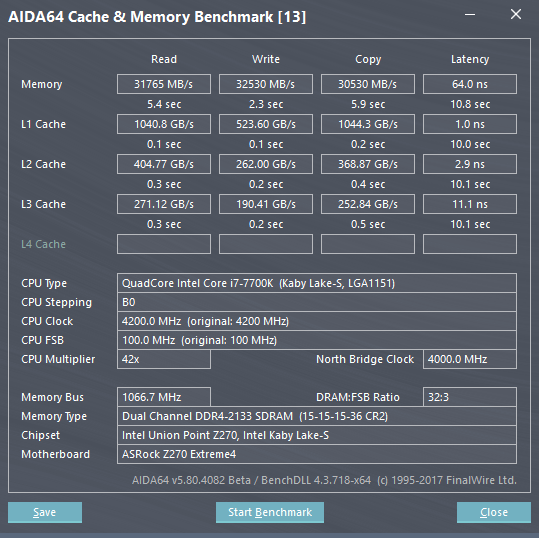Click the Copy column header
This screenshot has height=538, width=539.
tap(368, 59)
